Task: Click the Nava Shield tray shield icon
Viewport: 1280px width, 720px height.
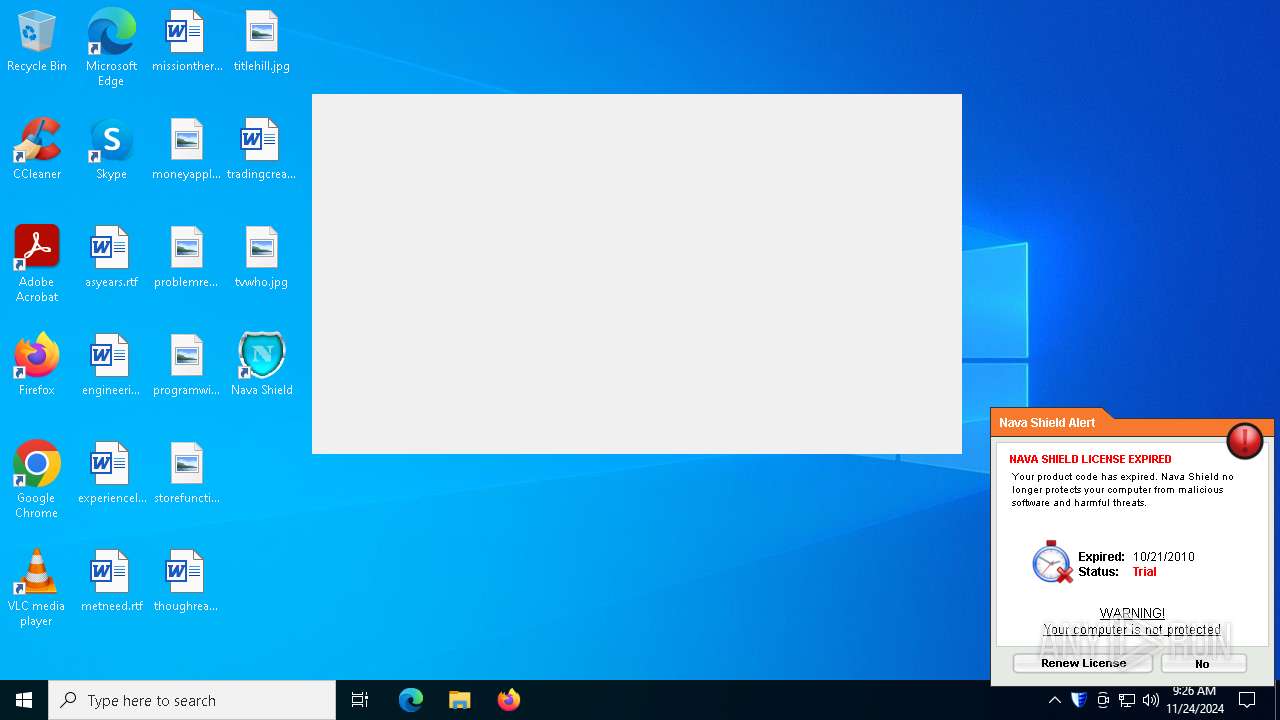Action: click(x=1079, y=700)
